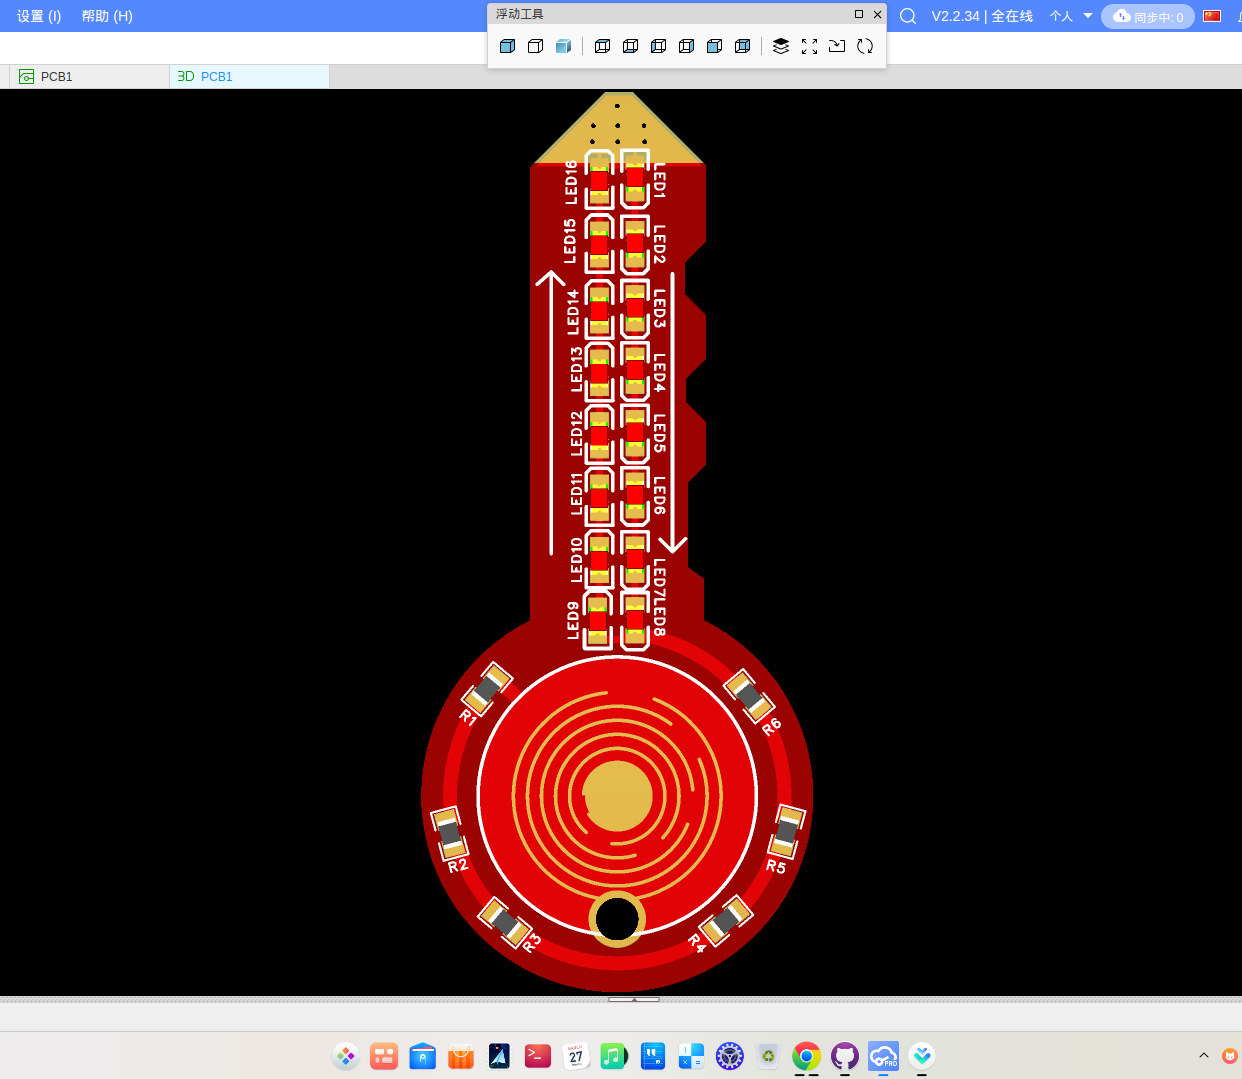The image size is (1242, 1079).
Task: Open the 个人 account dropdown
Action: [1071, 16]
